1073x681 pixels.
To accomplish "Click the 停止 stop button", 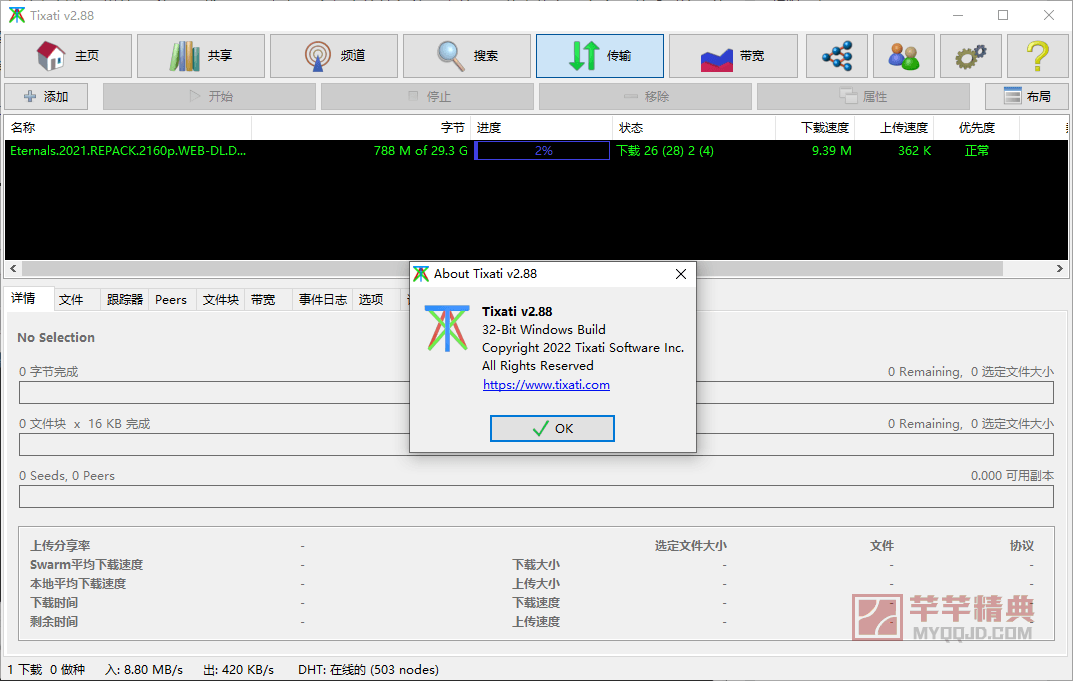I will [428, 97].
